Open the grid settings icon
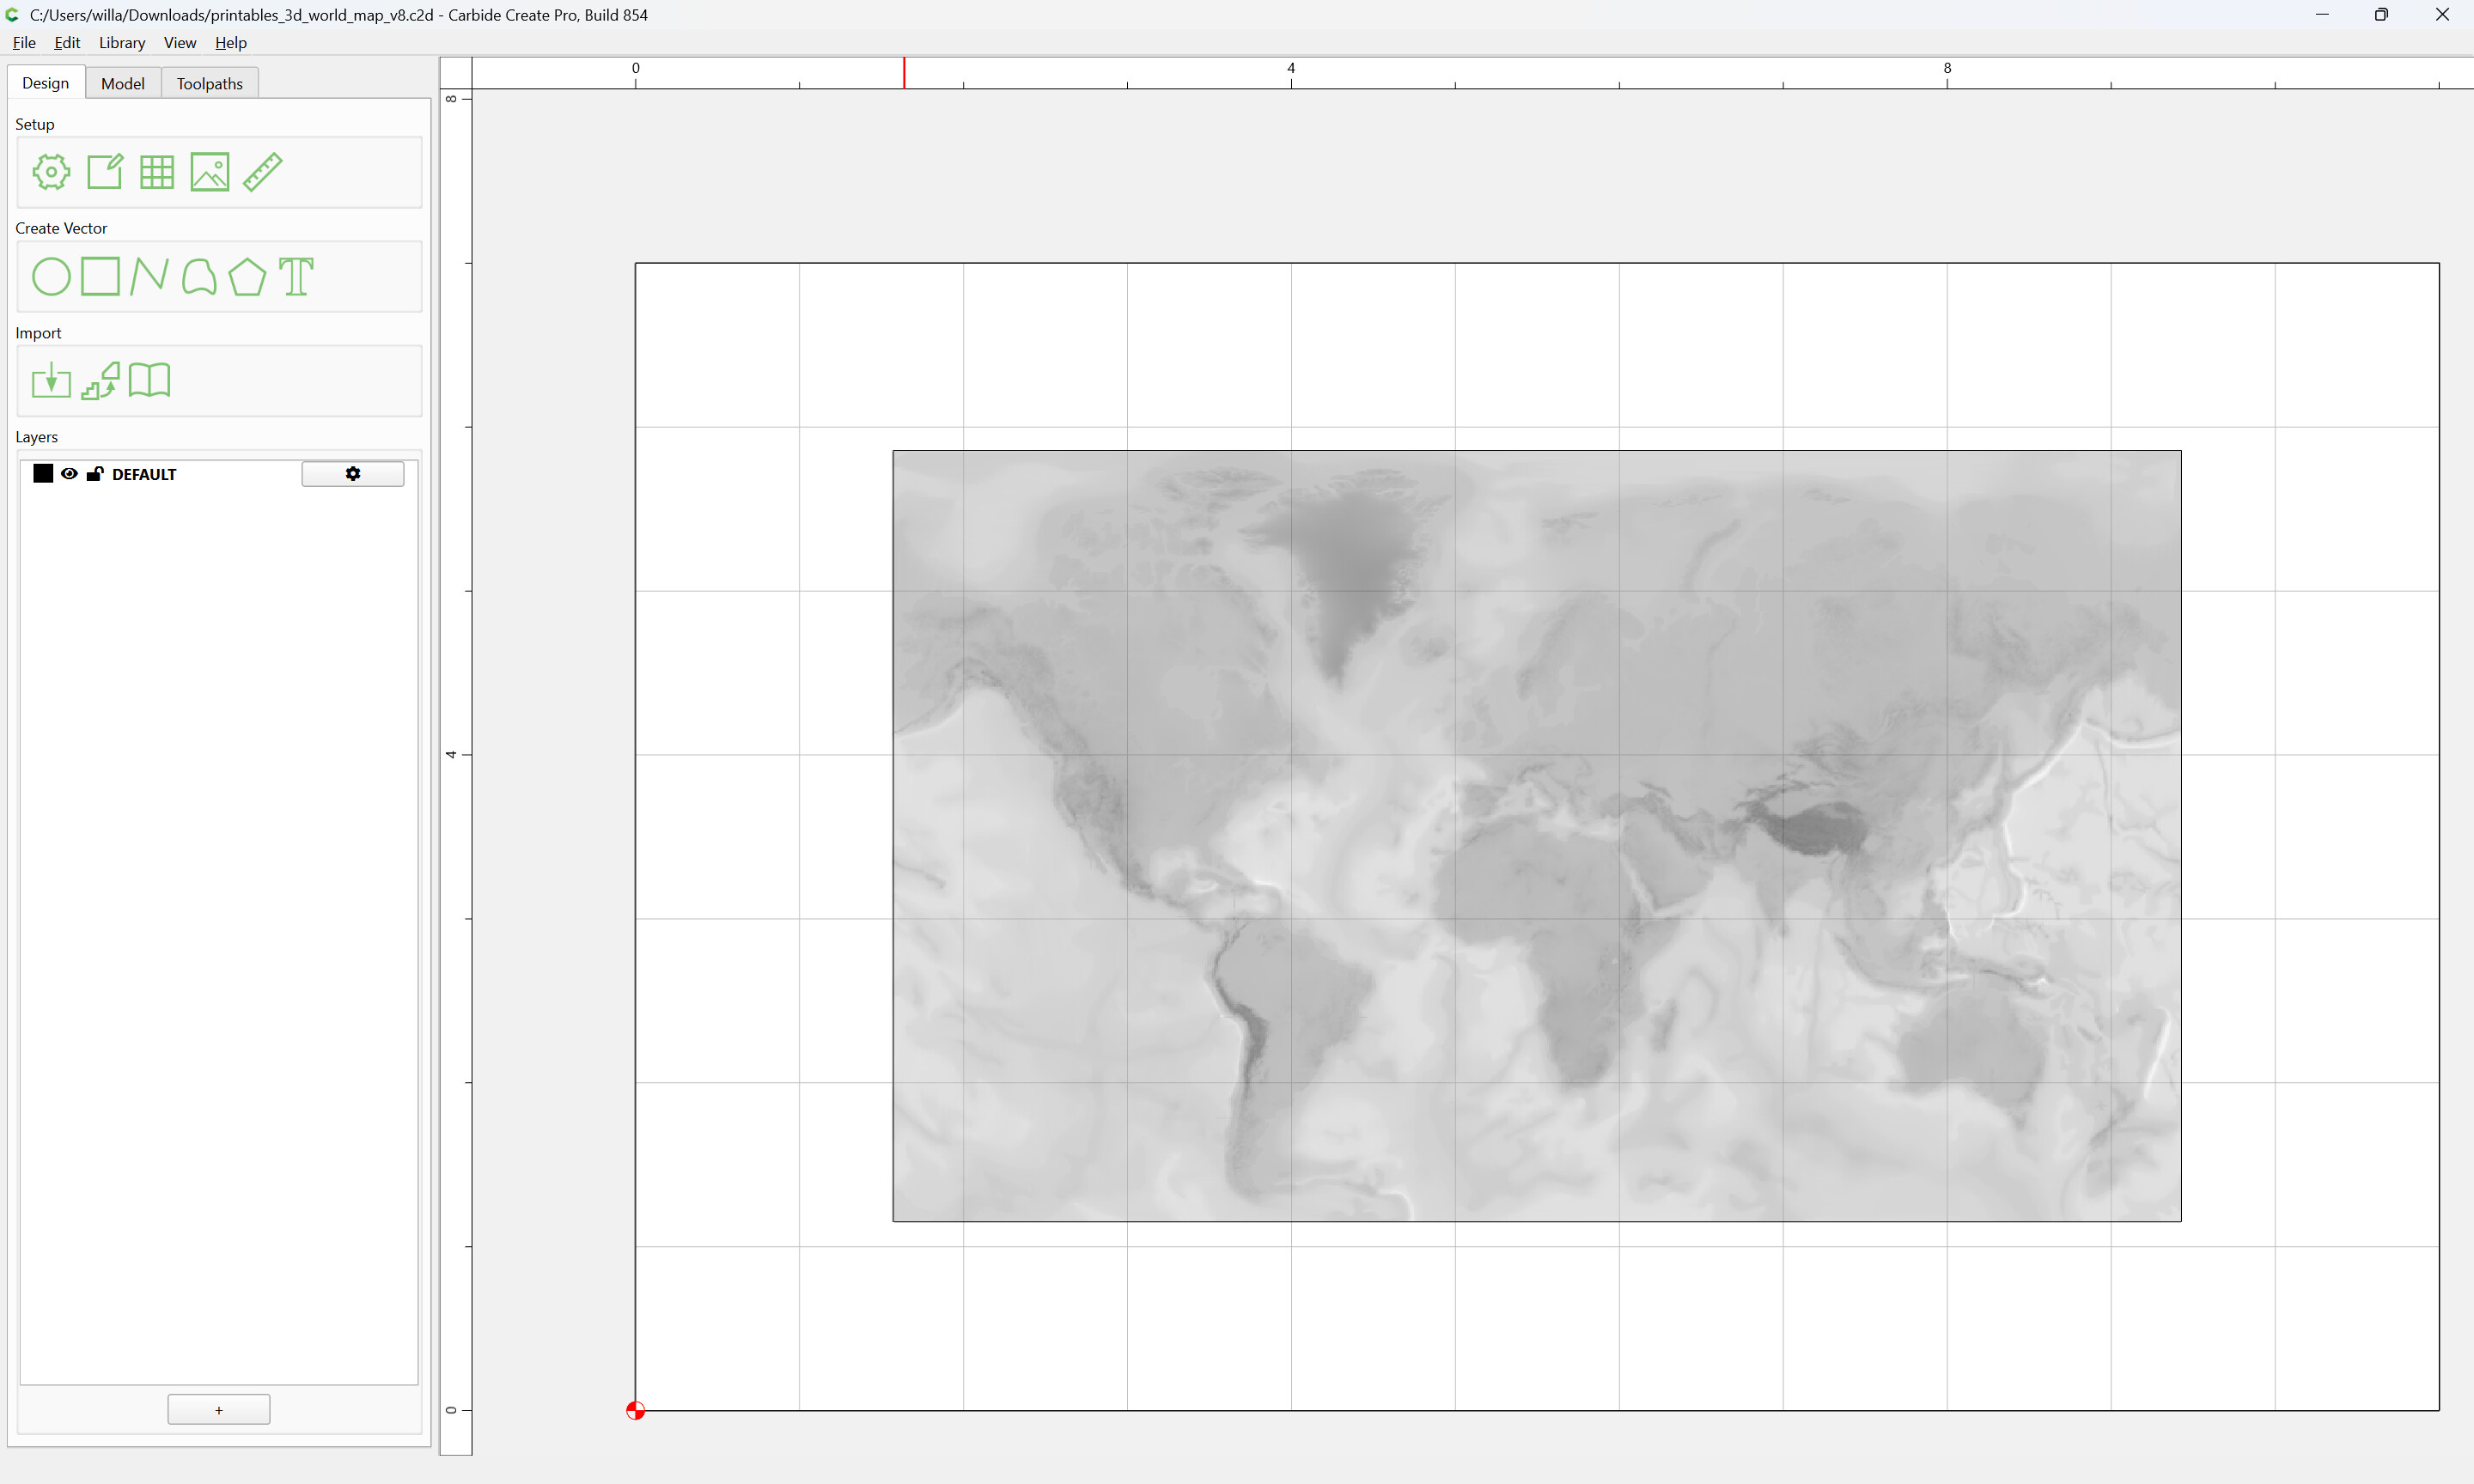 (x=157, y=172)
